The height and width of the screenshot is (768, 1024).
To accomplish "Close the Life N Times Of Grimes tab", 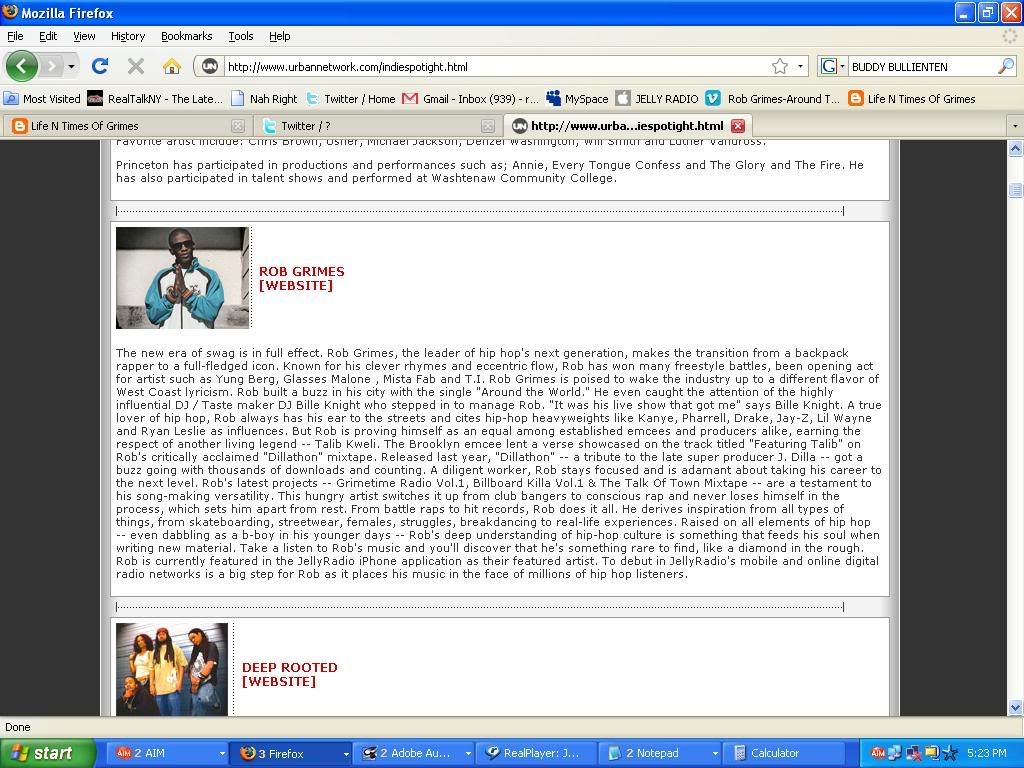I will coord(238,125).
